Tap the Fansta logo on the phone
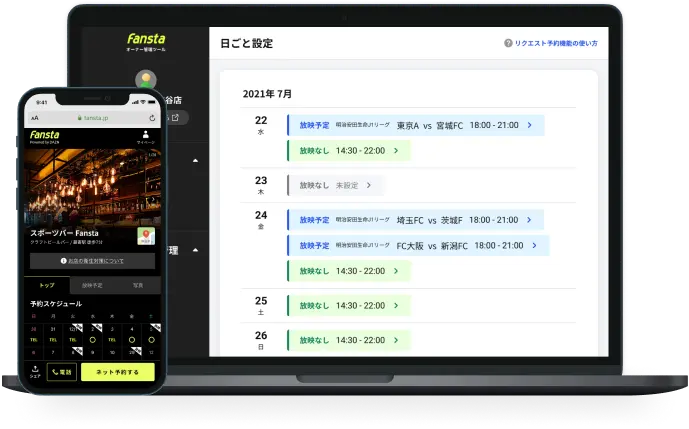This screenshot has height=429, width=689. click(44, 135)
